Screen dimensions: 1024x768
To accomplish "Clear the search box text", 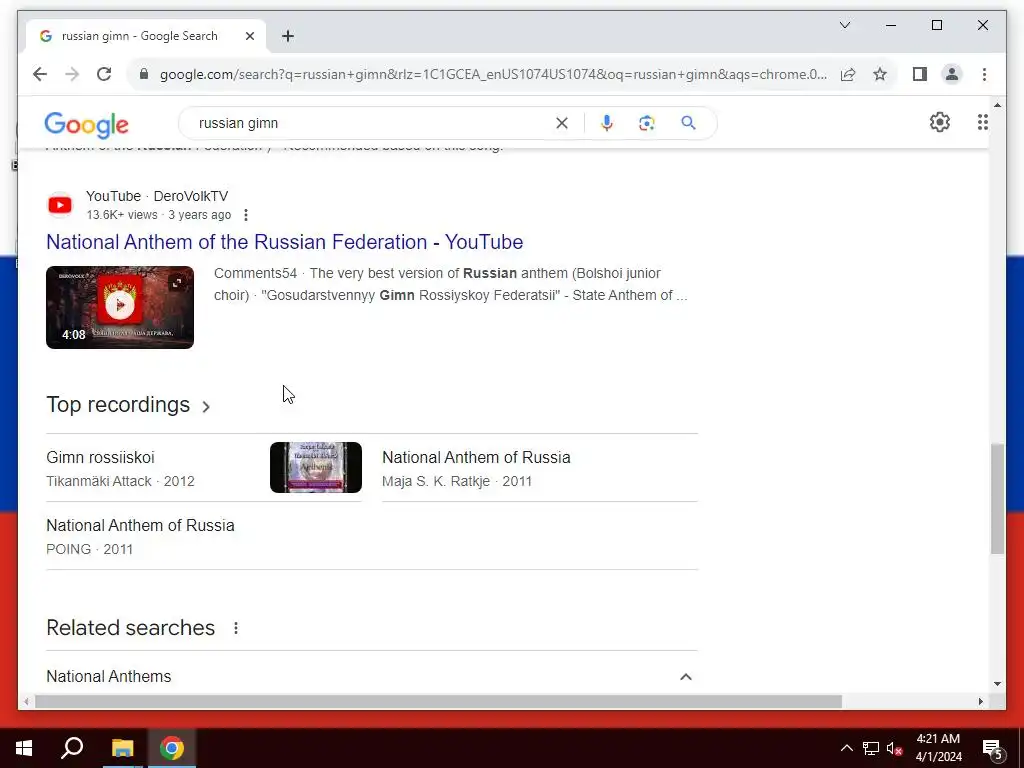I will pos(562,123).
